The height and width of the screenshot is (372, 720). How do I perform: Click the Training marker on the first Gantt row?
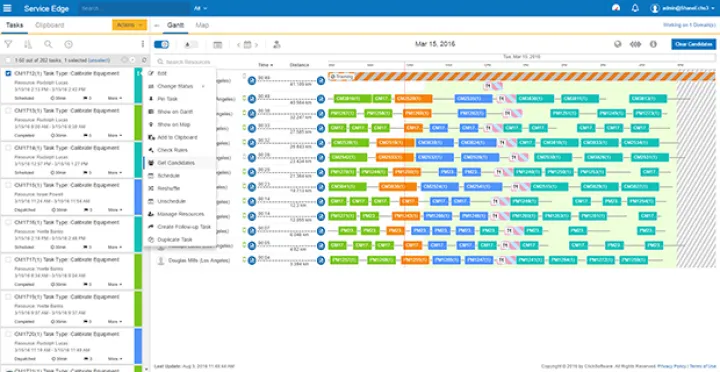[342, 77]
